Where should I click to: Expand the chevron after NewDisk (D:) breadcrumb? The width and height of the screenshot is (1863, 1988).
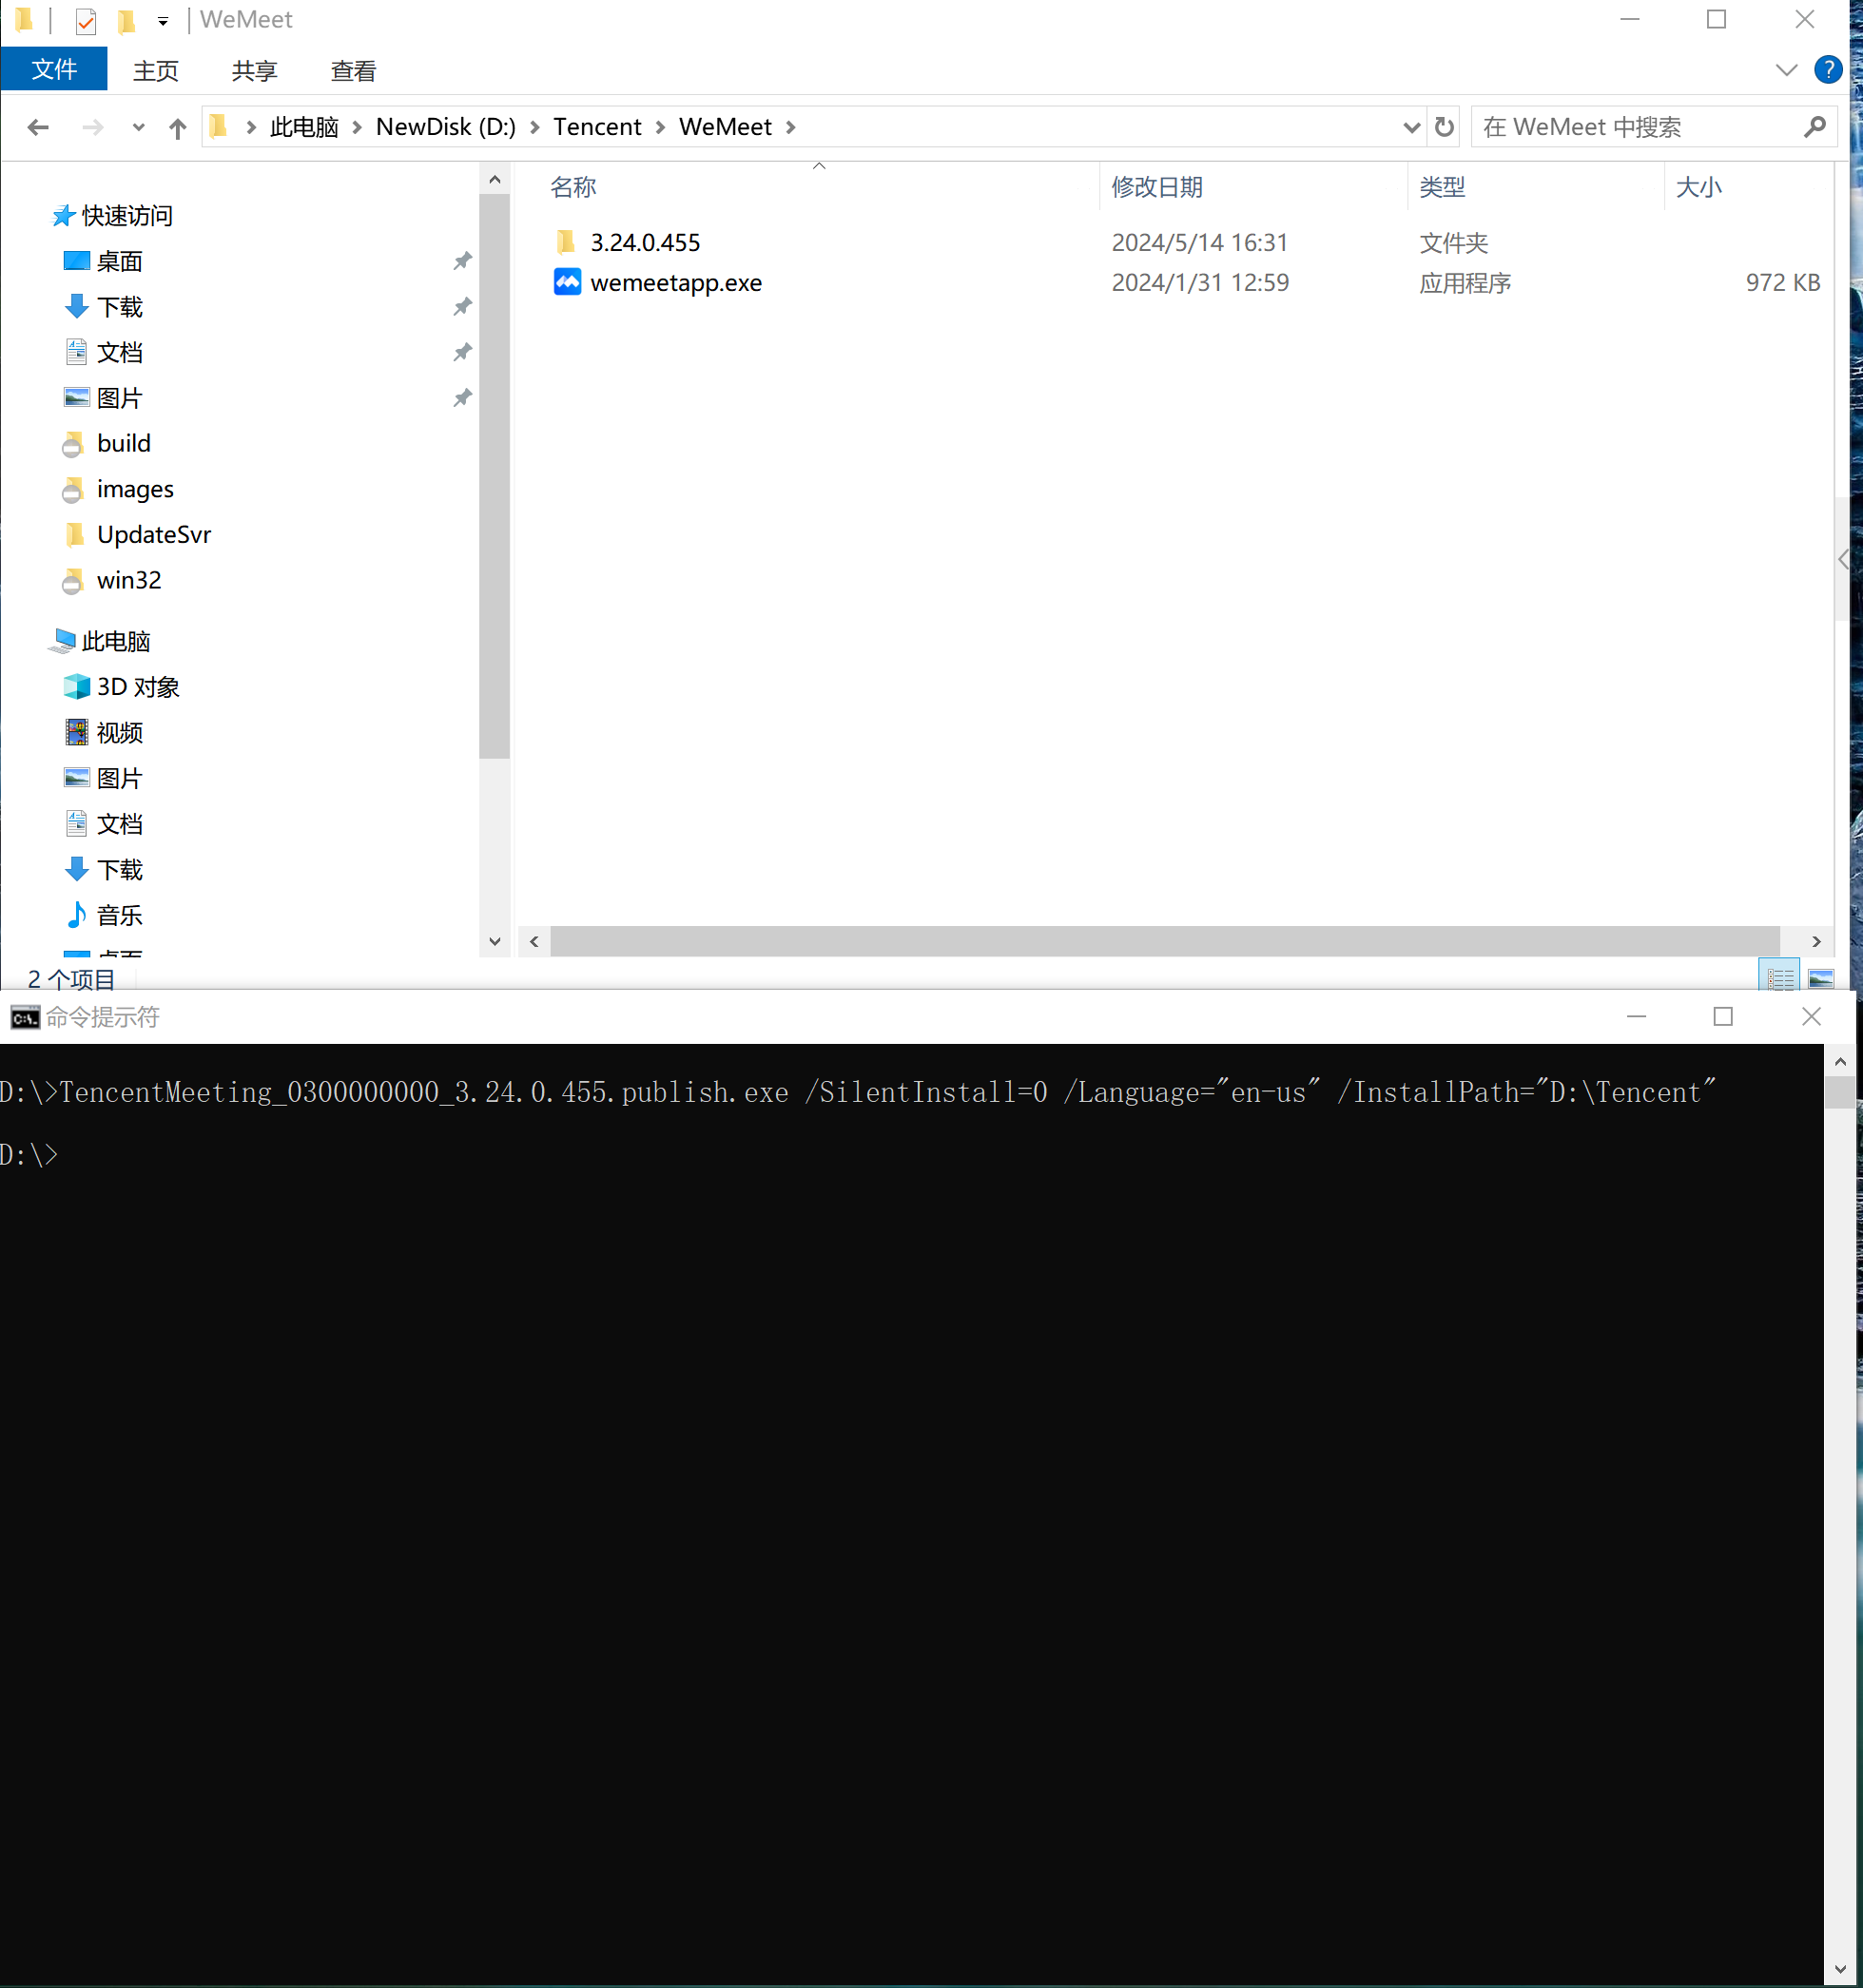535,127
